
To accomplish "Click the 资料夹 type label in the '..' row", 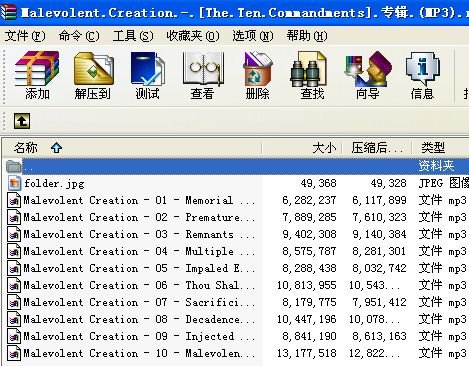I will point(436,166).
